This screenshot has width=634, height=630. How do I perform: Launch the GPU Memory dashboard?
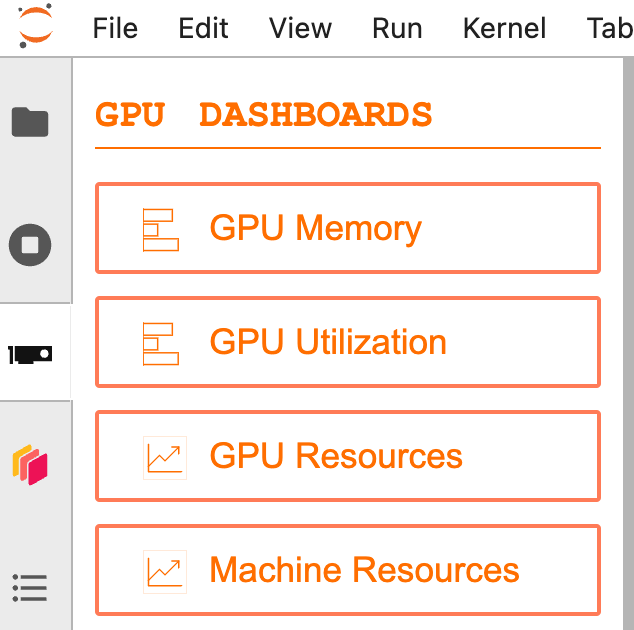pyautogui.click(x=347, y=228)
